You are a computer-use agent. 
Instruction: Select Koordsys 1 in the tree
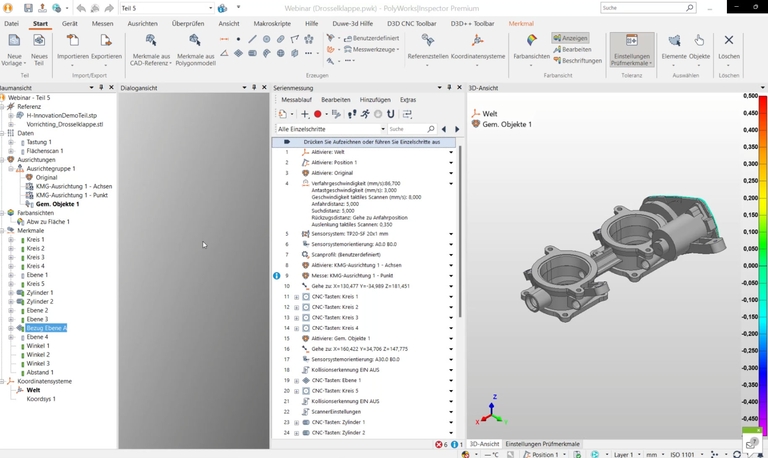click(41, 399)
